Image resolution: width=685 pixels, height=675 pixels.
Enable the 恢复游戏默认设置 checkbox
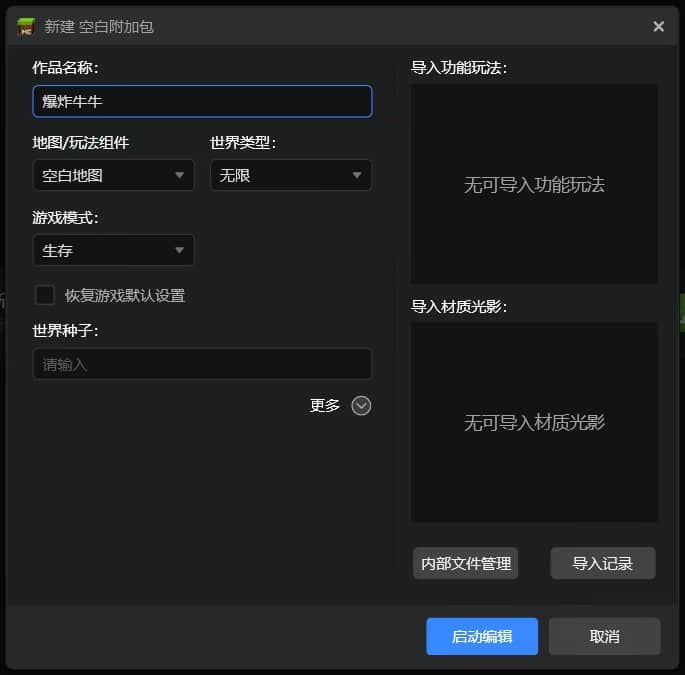[x=45, y=295]
